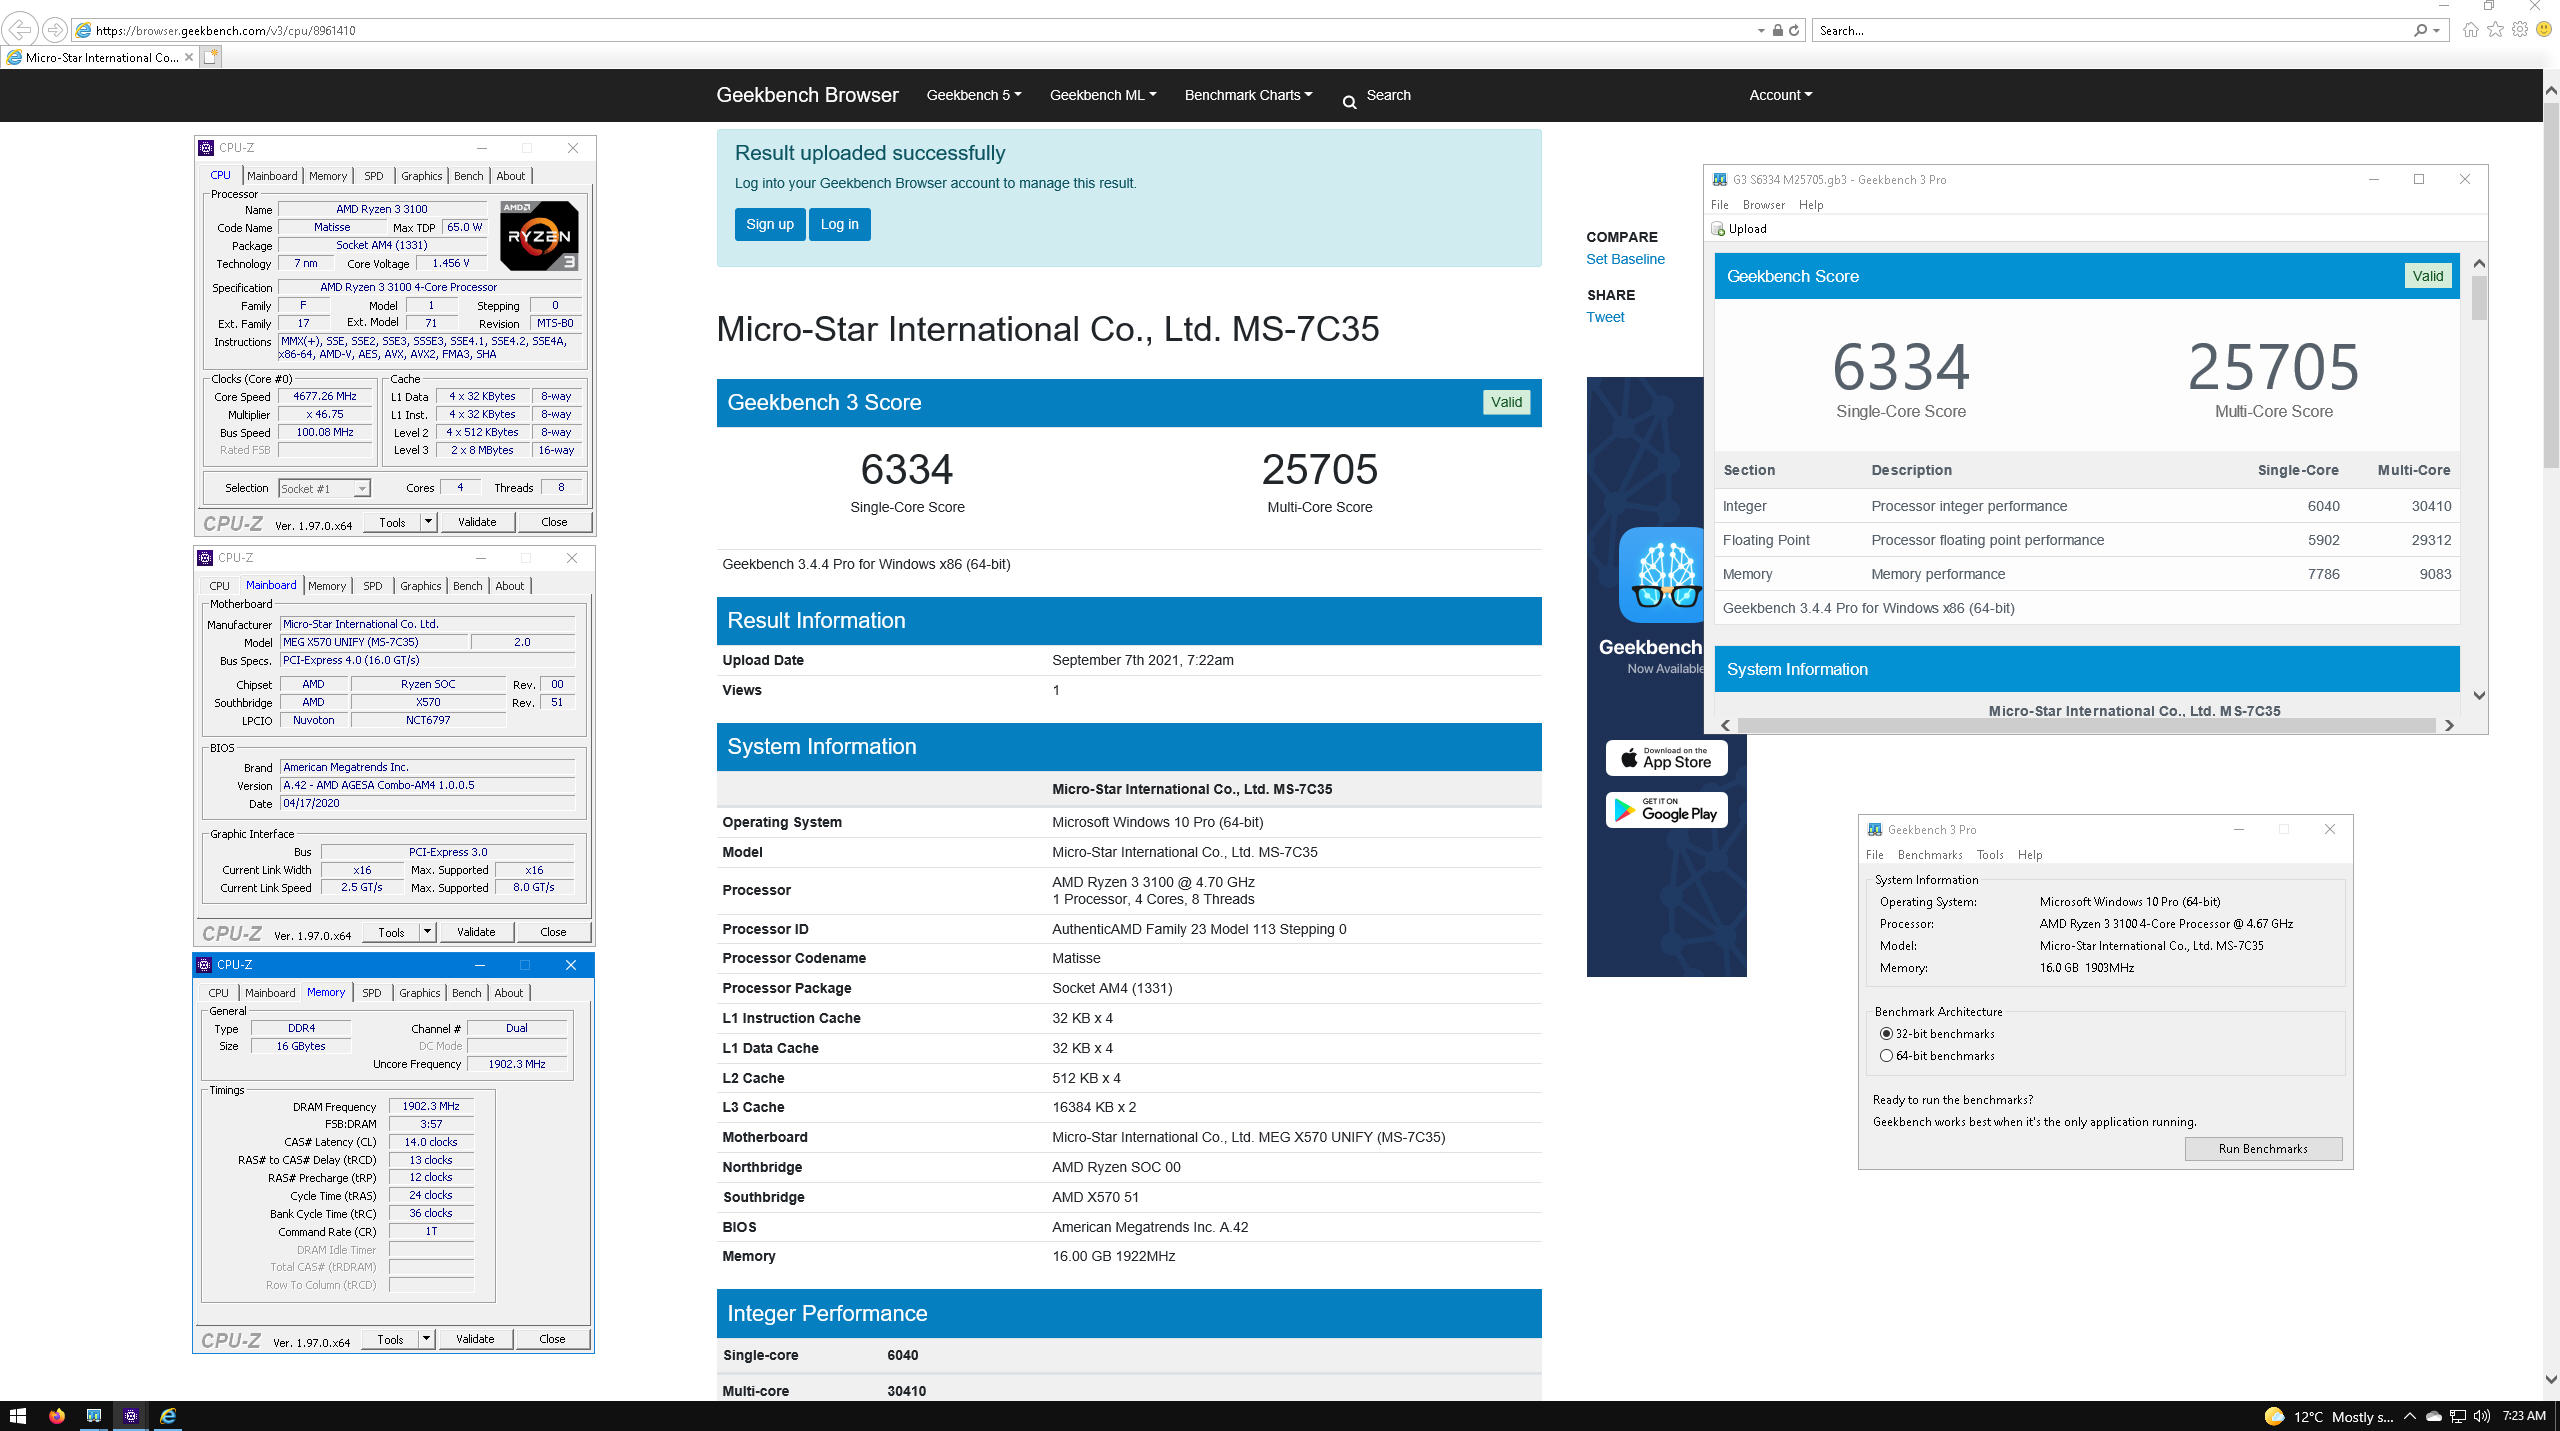Click the browser back arrow button

point(20,30)
